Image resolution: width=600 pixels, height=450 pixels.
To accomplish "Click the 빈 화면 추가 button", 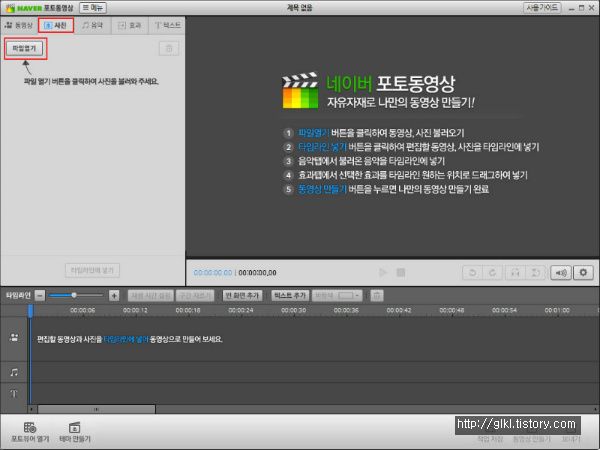I will (243, 295).
